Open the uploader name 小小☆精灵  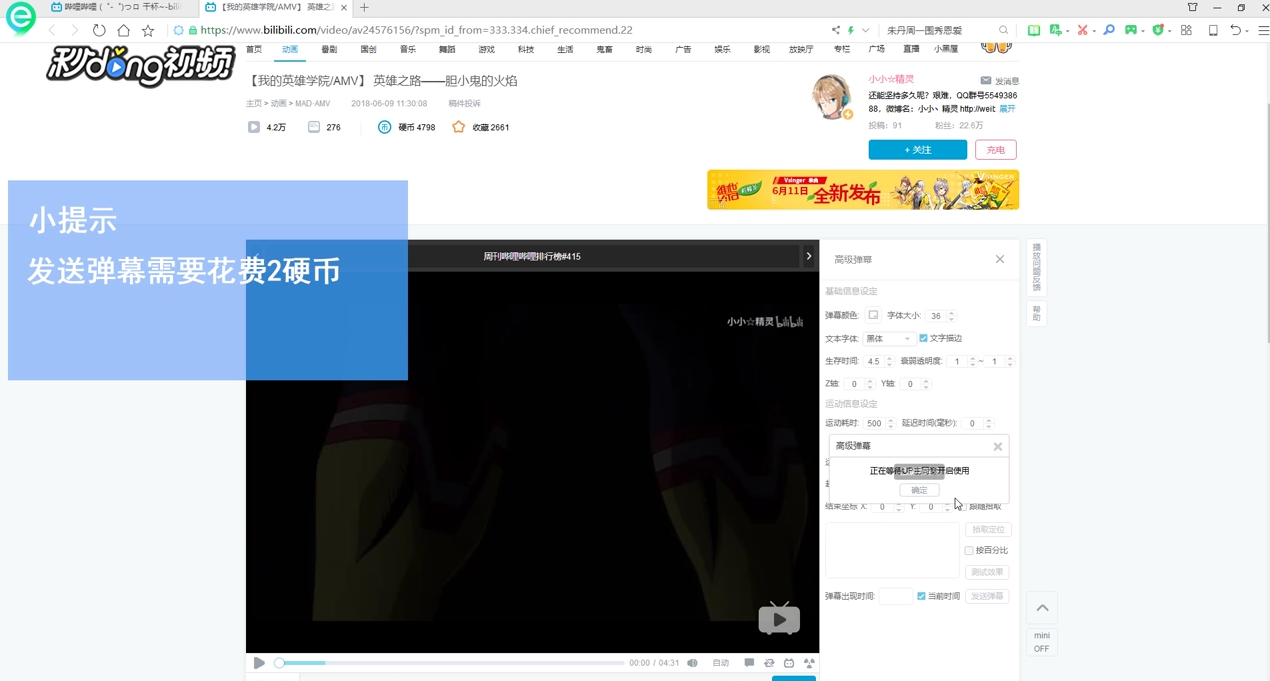[x=891, y=79]
